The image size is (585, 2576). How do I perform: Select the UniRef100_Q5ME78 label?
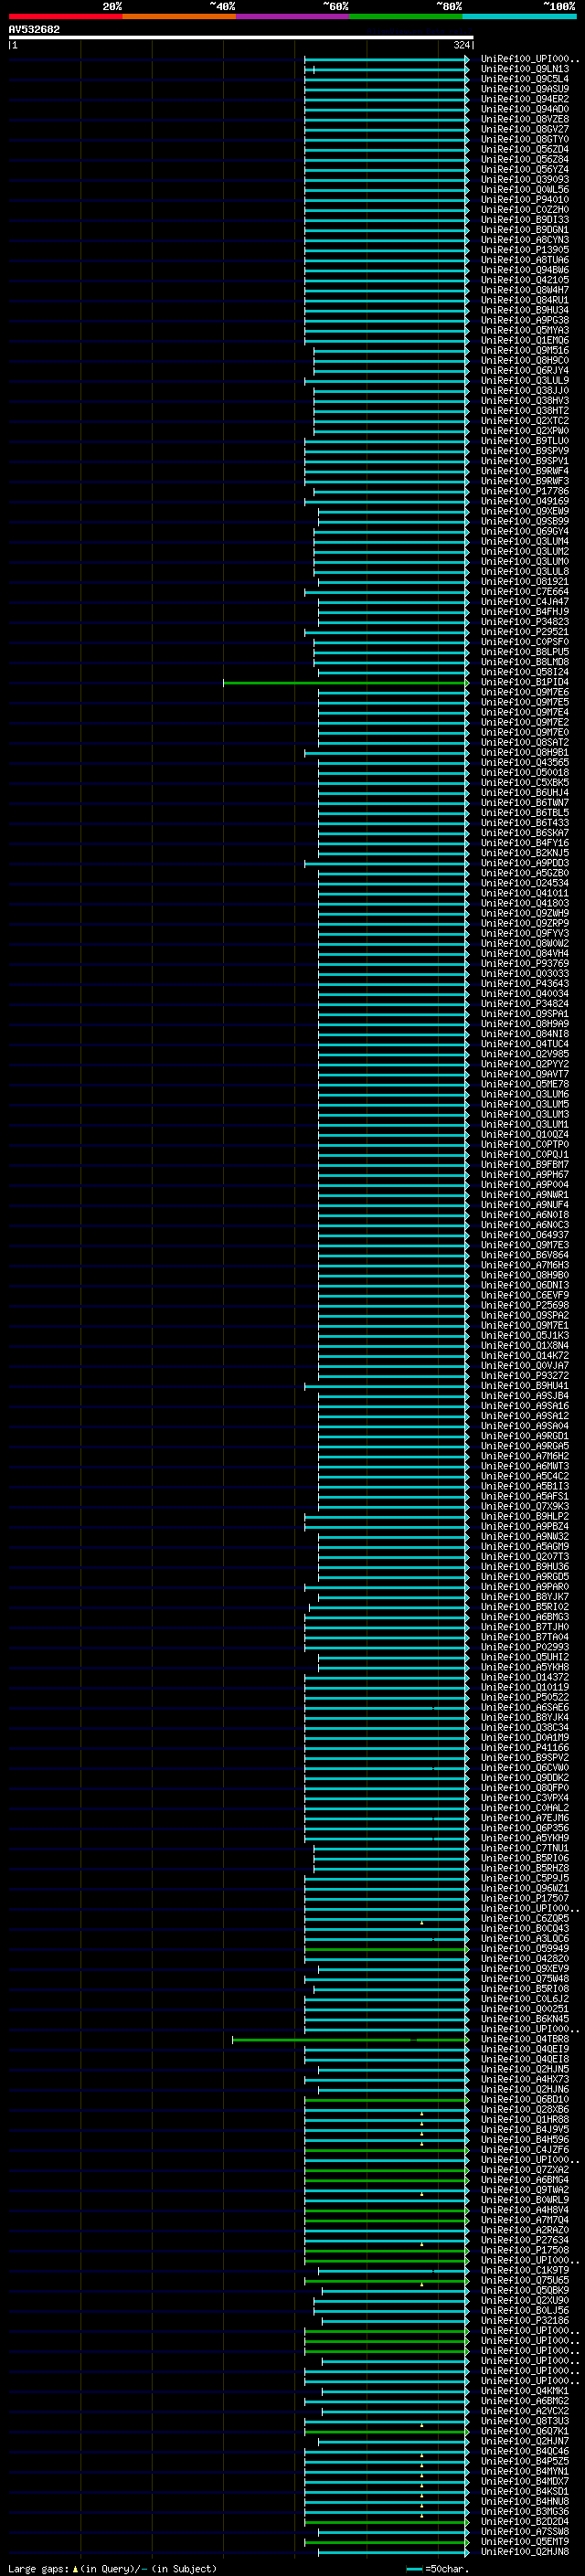(x=524, y=1085)
